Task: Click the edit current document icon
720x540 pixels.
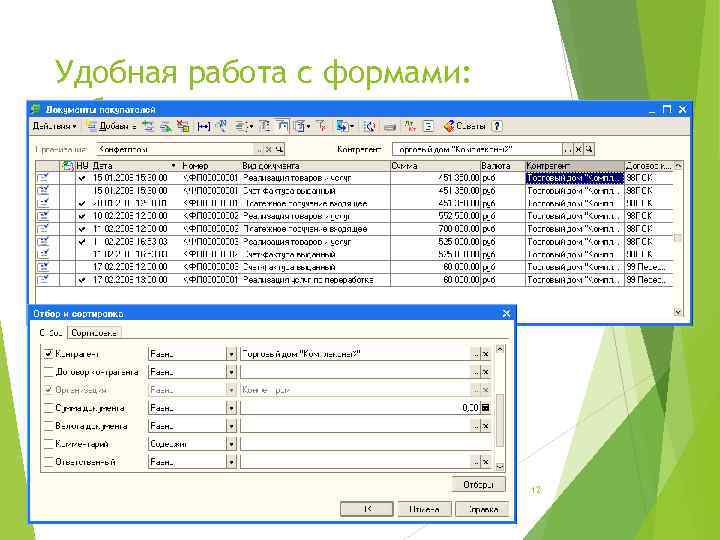Action: click(165, 126)
